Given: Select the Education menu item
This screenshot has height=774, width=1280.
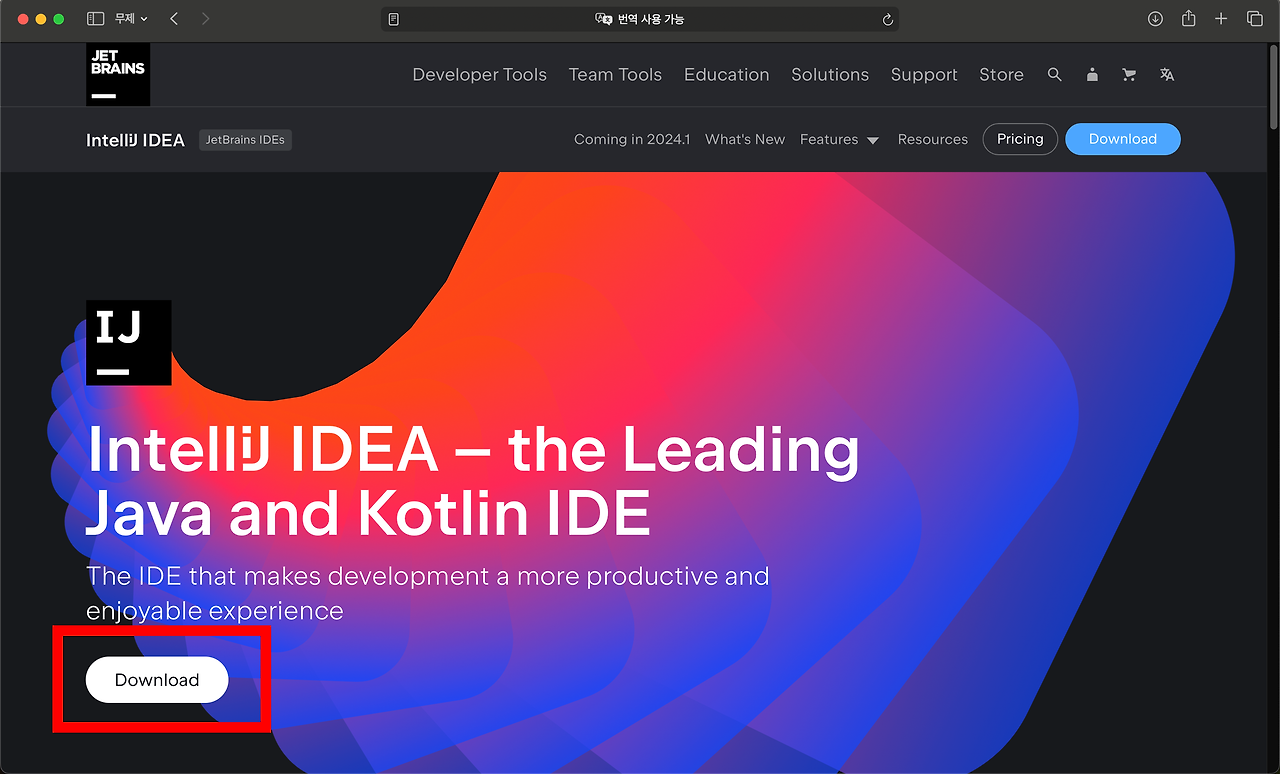Looking at the screenshot, I should 726,74.
